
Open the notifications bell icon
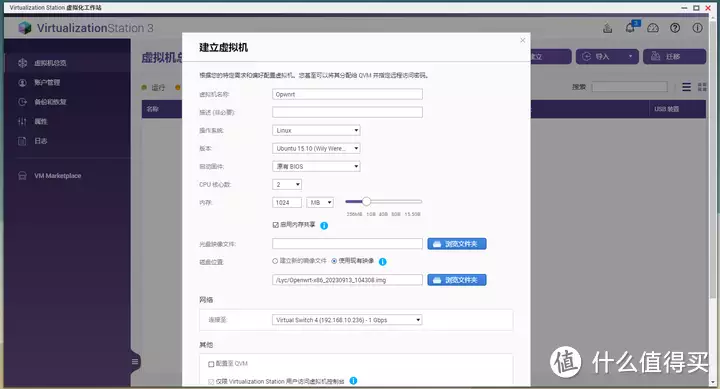(x=630, y=28)
